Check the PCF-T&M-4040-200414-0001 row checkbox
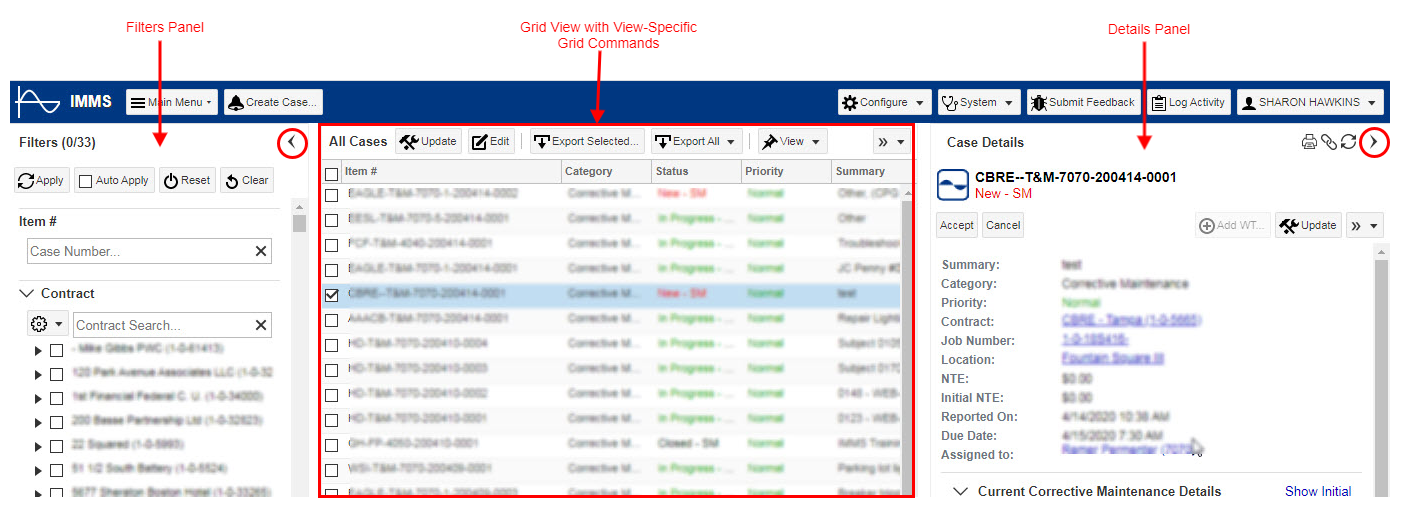1410x517 pixels. coord(332,244)
